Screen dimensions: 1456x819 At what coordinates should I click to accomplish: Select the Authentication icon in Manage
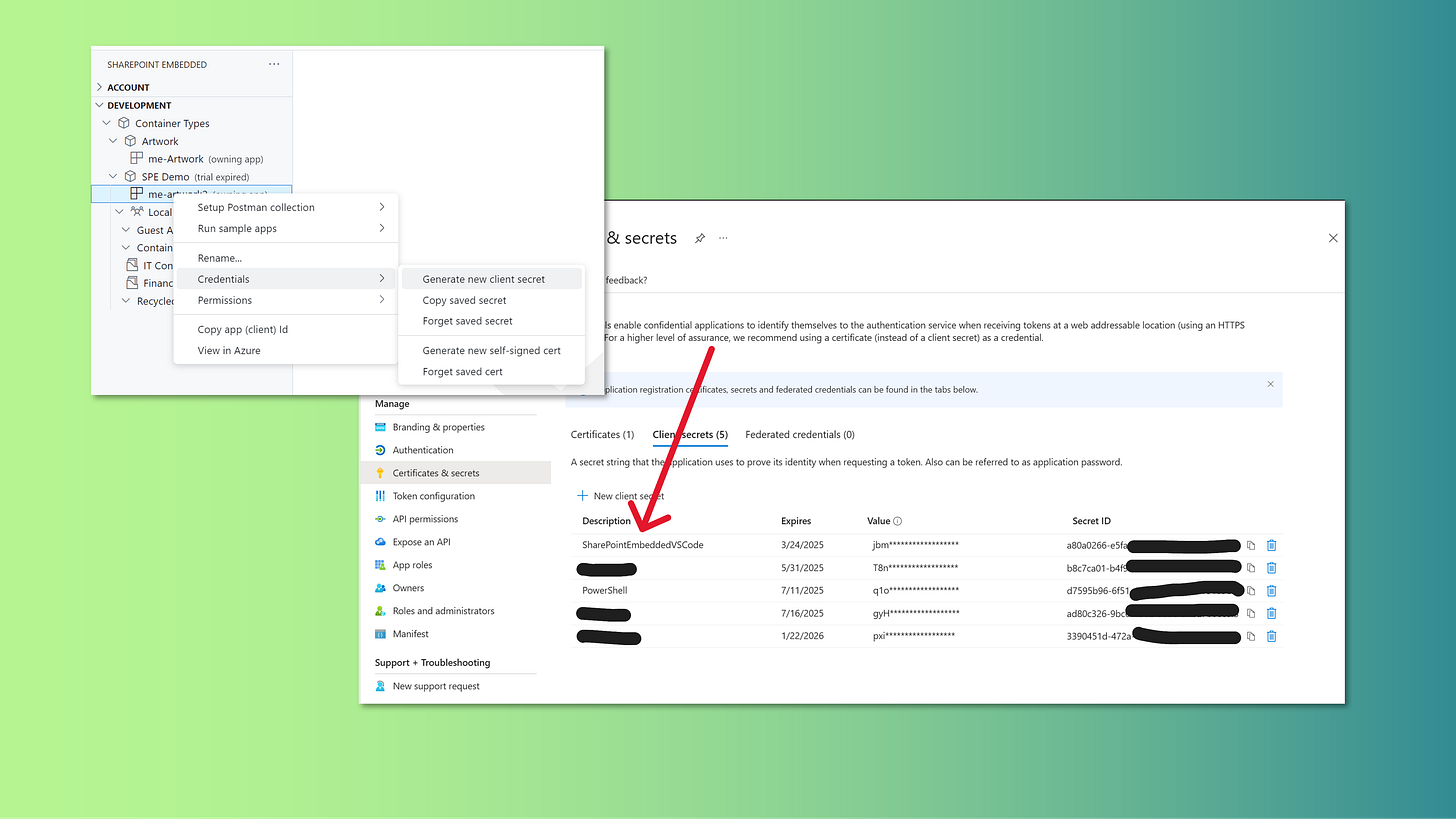pos(380,450)
